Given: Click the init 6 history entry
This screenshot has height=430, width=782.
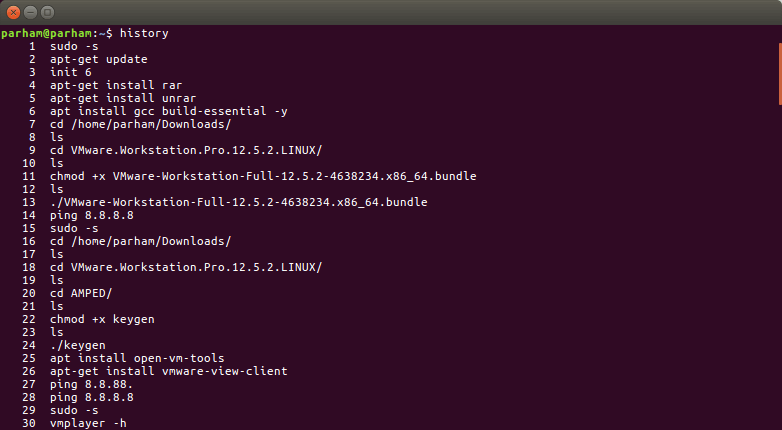Looking at the screenshot, I should pos(70,72).
